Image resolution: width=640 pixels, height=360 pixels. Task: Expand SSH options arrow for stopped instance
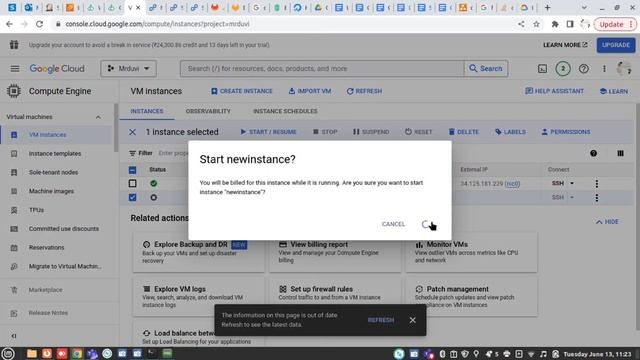click(572, 197)
